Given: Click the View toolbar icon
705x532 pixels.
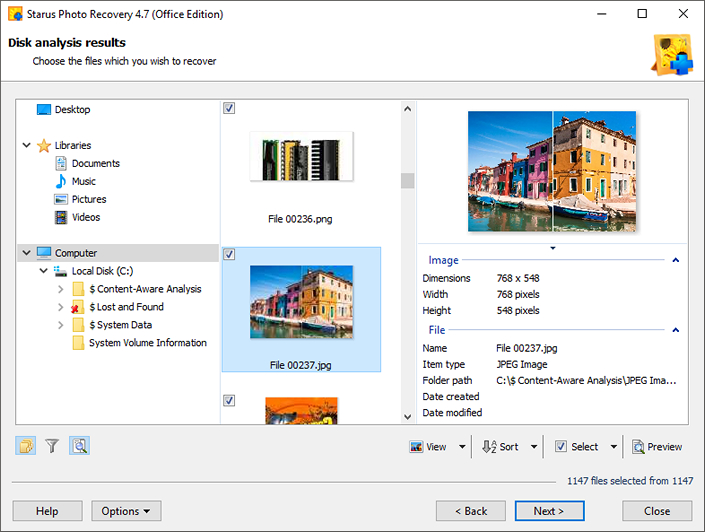Looking at the screenshot, I should tap(416, 447).
